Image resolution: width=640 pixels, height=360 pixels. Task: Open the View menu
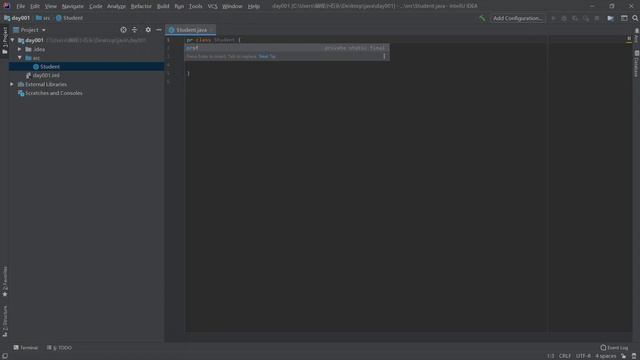pyautogui.click(x=51, y=6)
